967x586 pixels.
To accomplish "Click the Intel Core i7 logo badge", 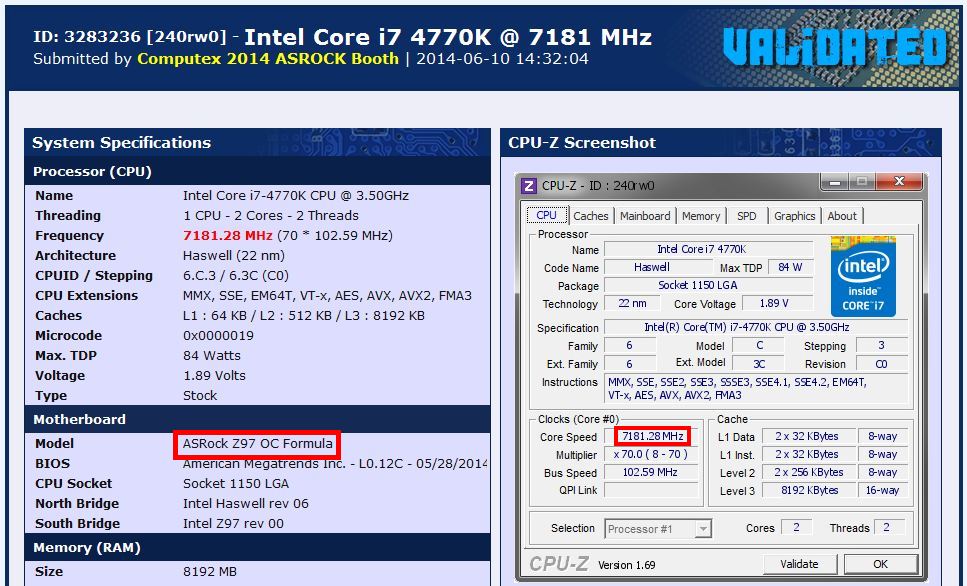I will tap(863, 276).
